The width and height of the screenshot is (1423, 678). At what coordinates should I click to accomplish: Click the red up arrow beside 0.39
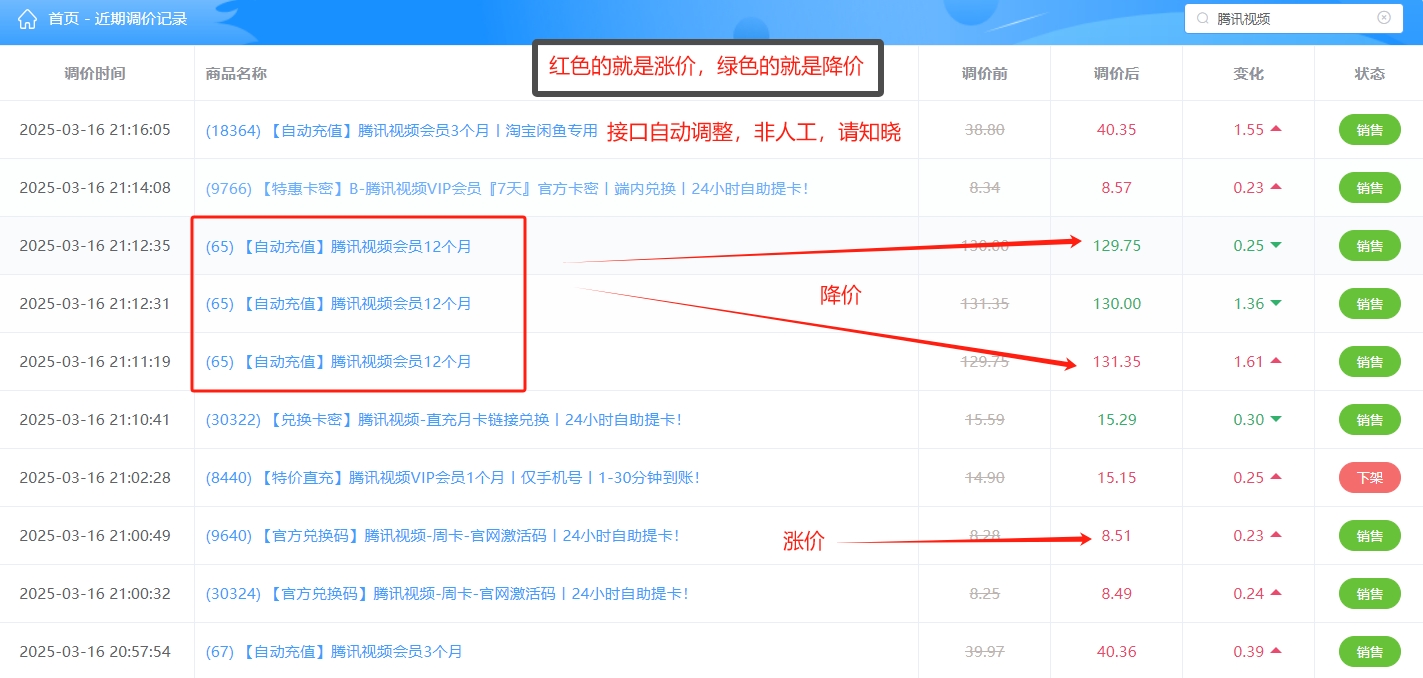coord(1275,651)
